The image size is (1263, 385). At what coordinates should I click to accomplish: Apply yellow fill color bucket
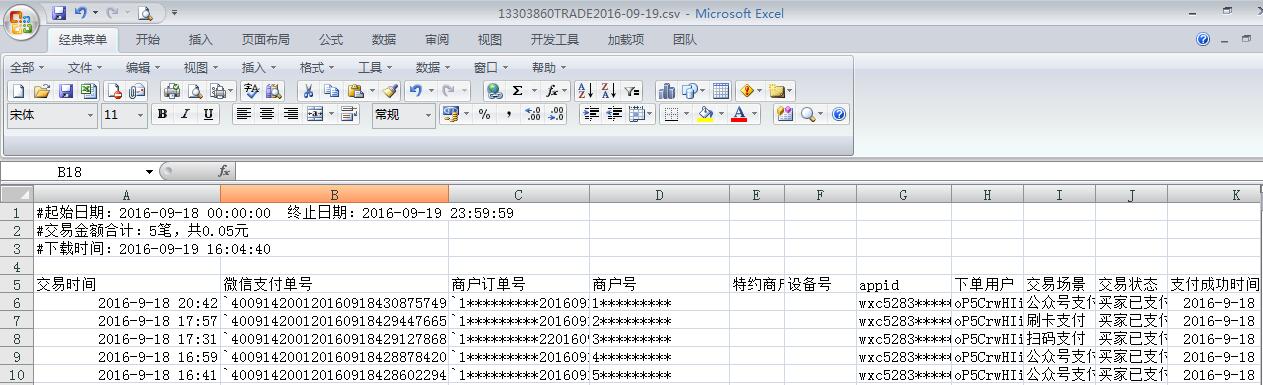pyautogui.click(x=706, y=115)
